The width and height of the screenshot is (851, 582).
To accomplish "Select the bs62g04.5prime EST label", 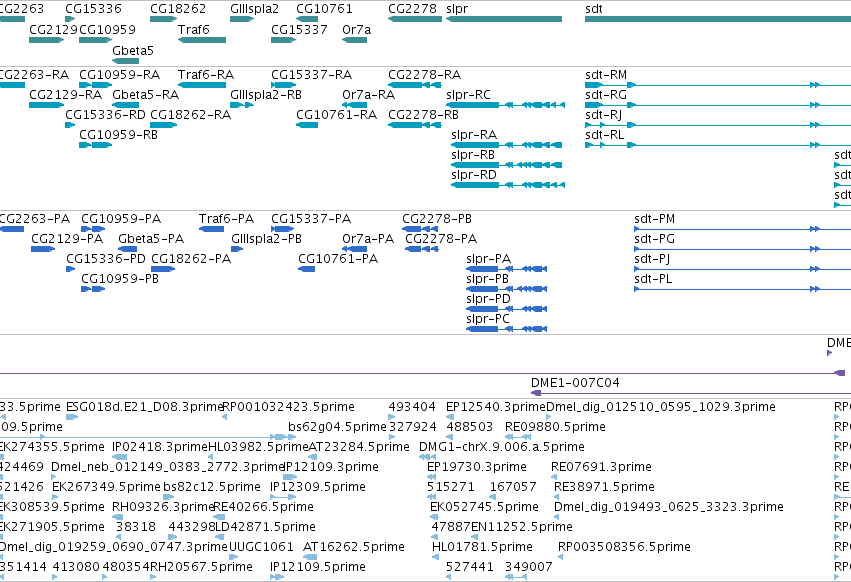I will click(337, 427).
